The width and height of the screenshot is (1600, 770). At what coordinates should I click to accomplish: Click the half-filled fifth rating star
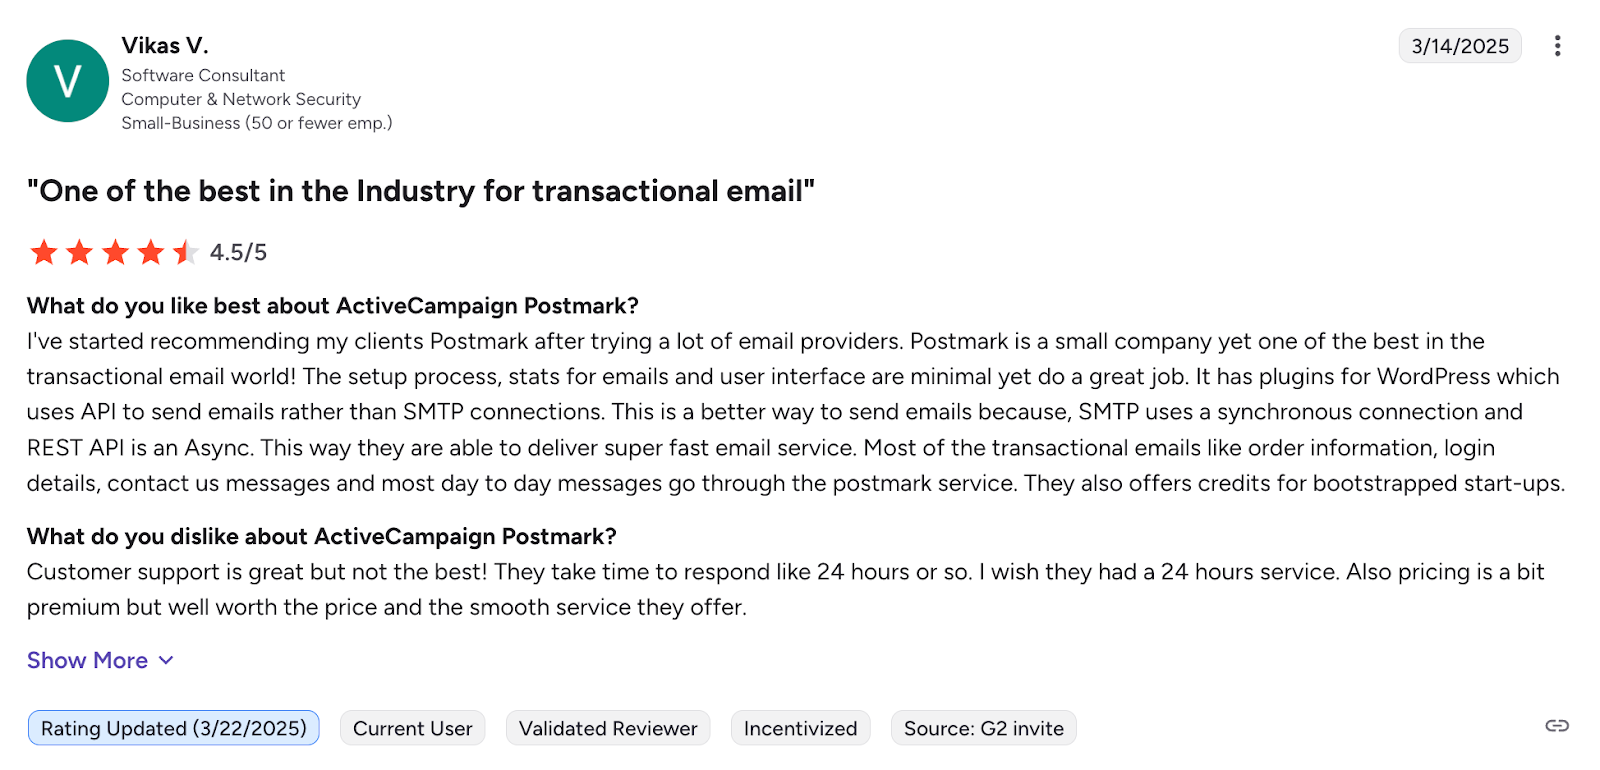[186, 252]
